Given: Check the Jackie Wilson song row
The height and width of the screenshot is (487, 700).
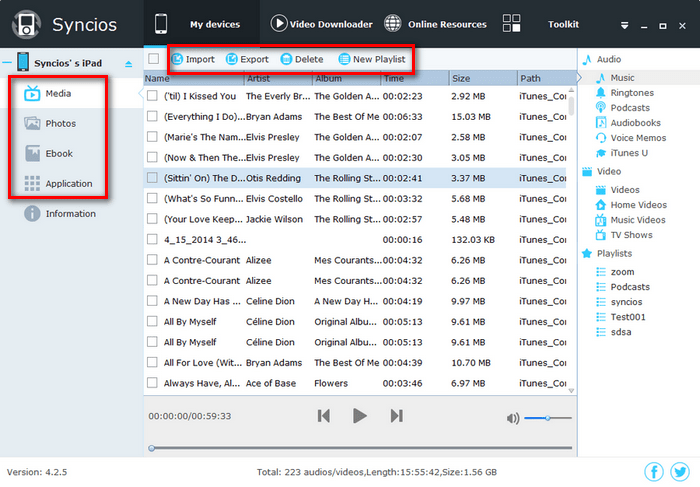Looking at the screenshot, I should 152,219.
